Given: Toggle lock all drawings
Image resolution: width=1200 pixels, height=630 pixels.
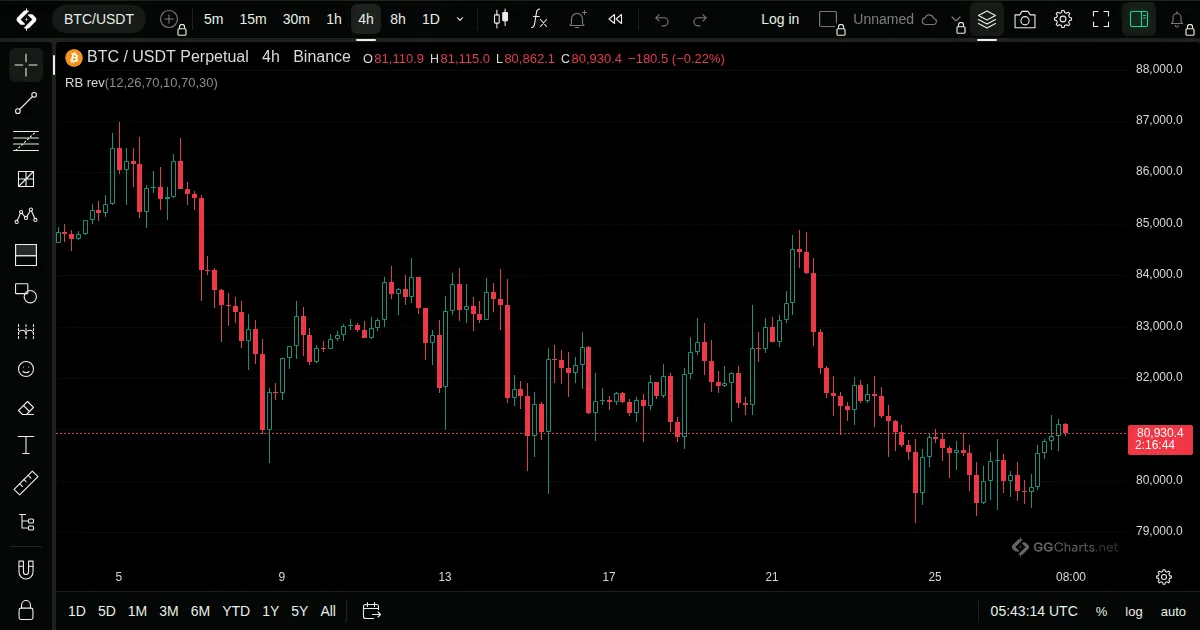Looking at the screenshot, I should pos(26,609).
